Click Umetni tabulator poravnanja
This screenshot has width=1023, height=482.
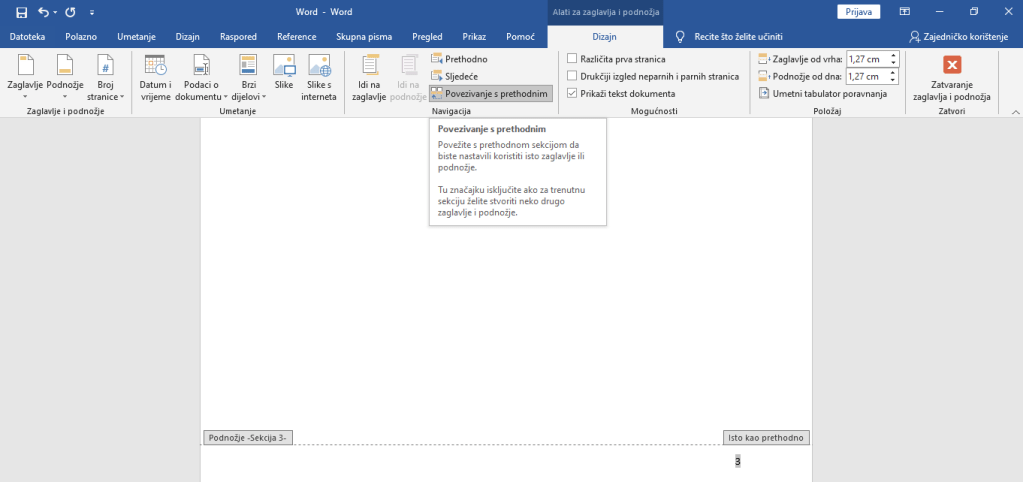click(822, 93)
